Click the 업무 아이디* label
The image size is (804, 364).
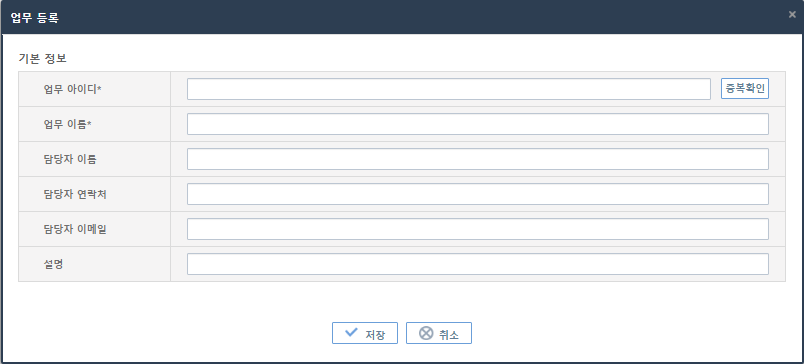72,89
